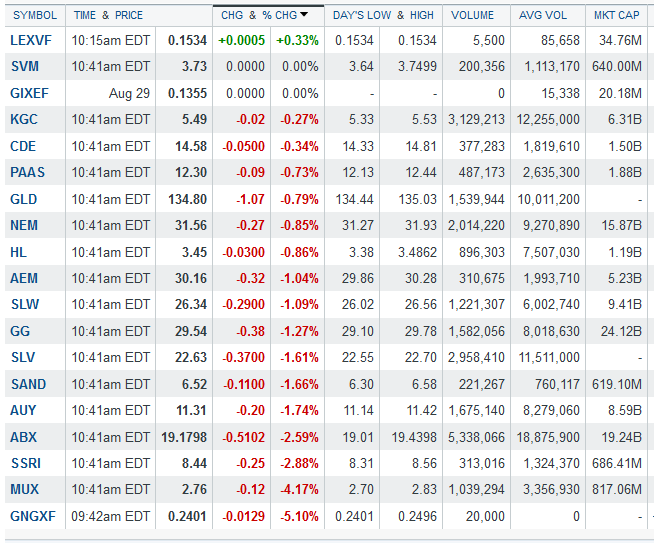
Task: Click HL day's high 3.4862
Action: (x=418, y=252)
